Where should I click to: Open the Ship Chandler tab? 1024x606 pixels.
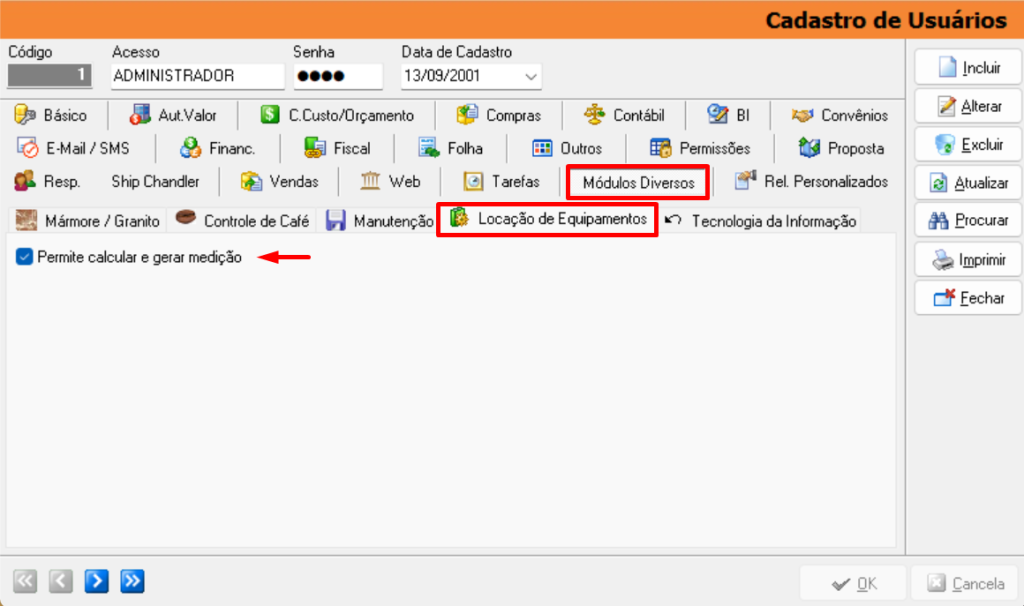pos(155,182)
